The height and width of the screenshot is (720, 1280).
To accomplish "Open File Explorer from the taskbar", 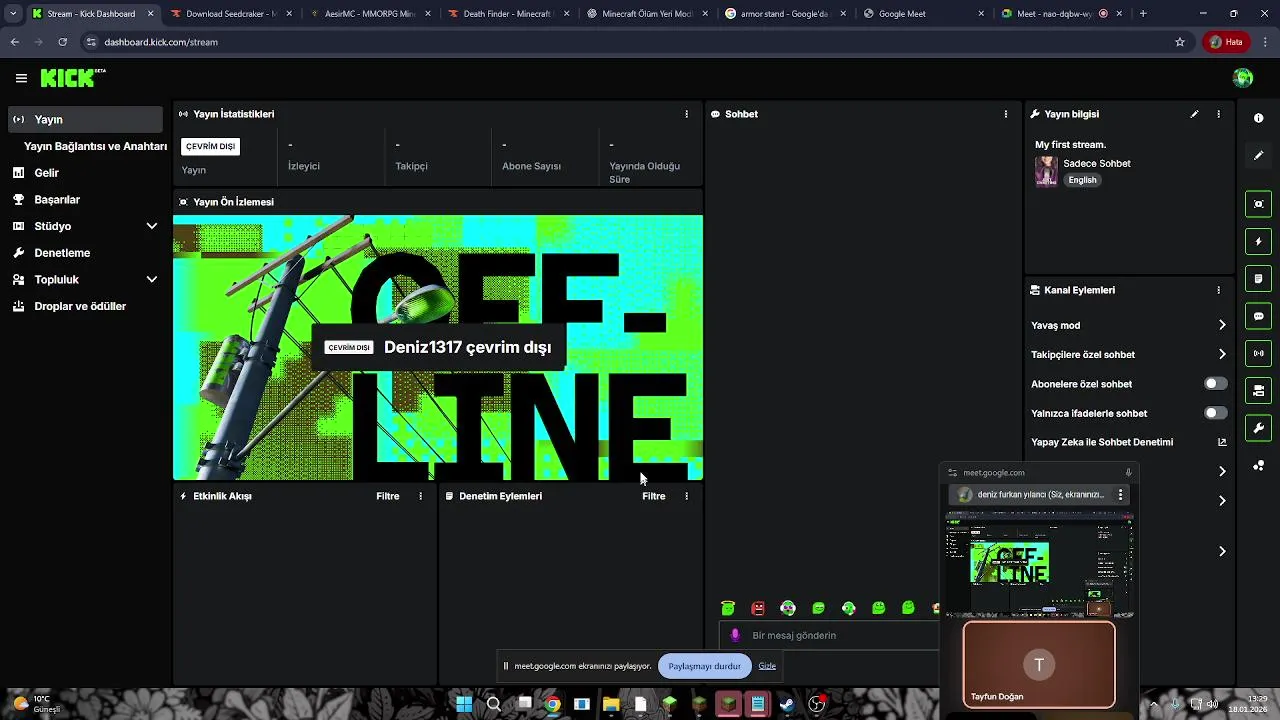I will 611,704.
